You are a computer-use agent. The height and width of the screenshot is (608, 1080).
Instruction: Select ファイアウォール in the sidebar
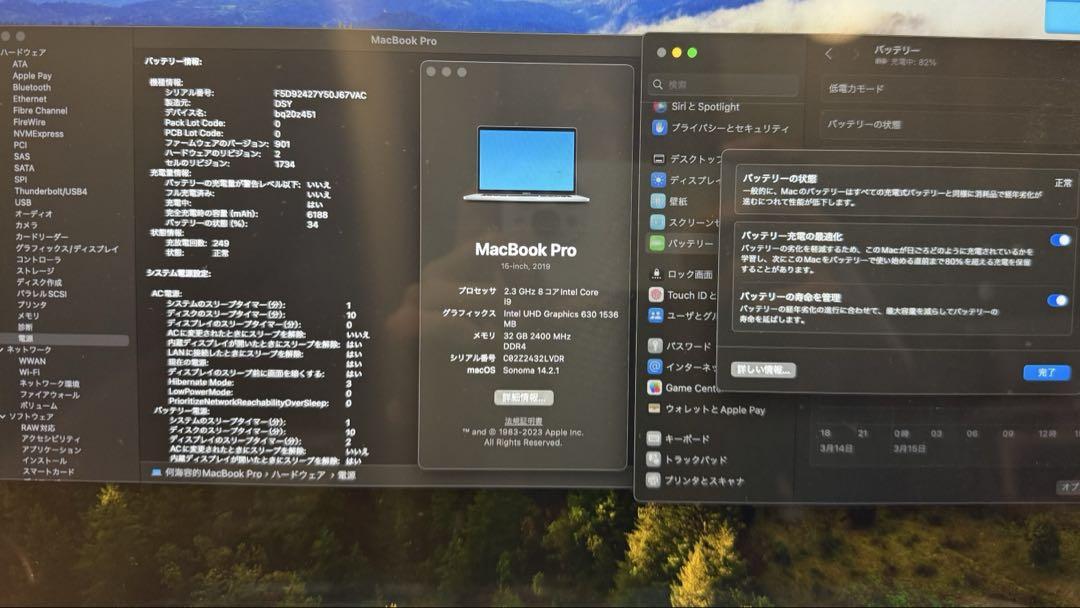(x=50, y=395)
